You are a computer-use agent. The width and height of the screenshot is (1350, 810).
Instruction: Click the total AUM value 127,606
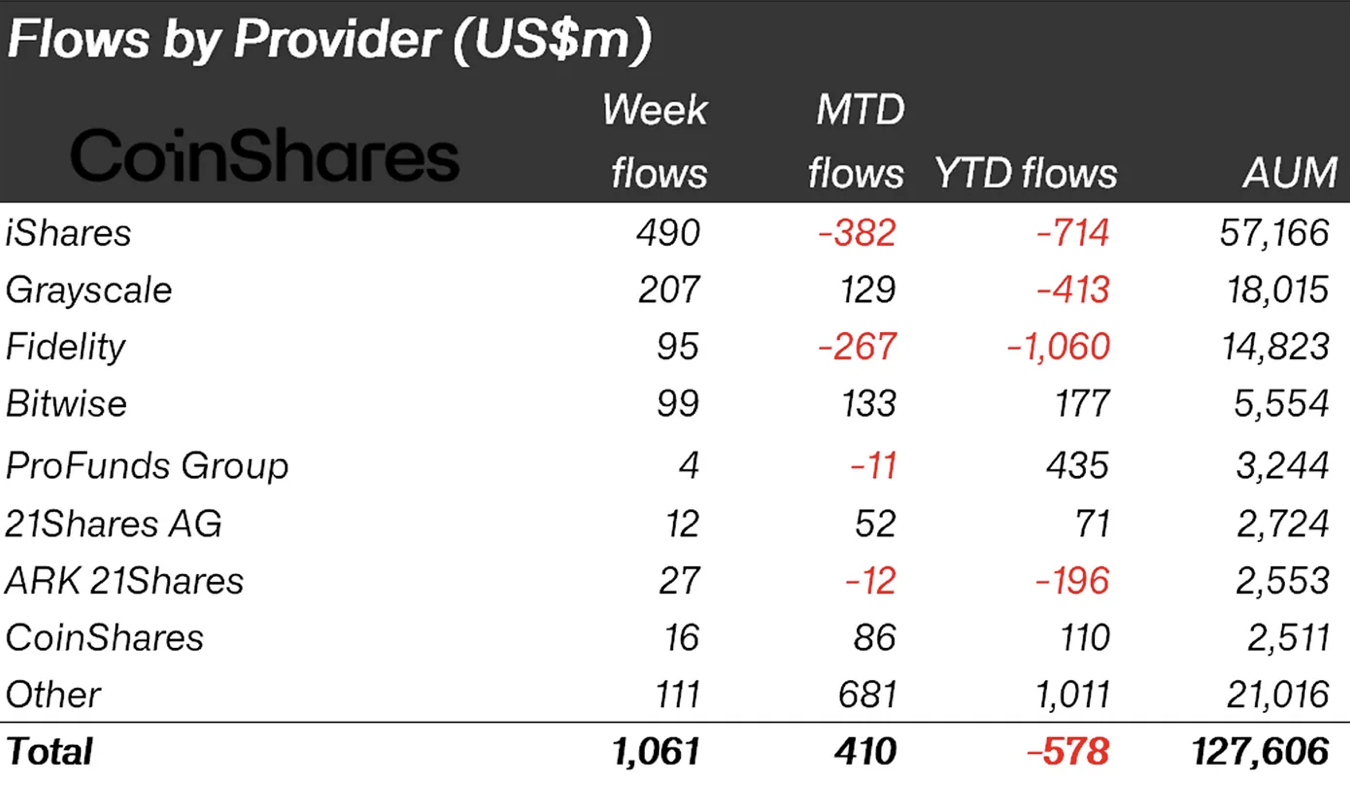tap(1259, 752)
